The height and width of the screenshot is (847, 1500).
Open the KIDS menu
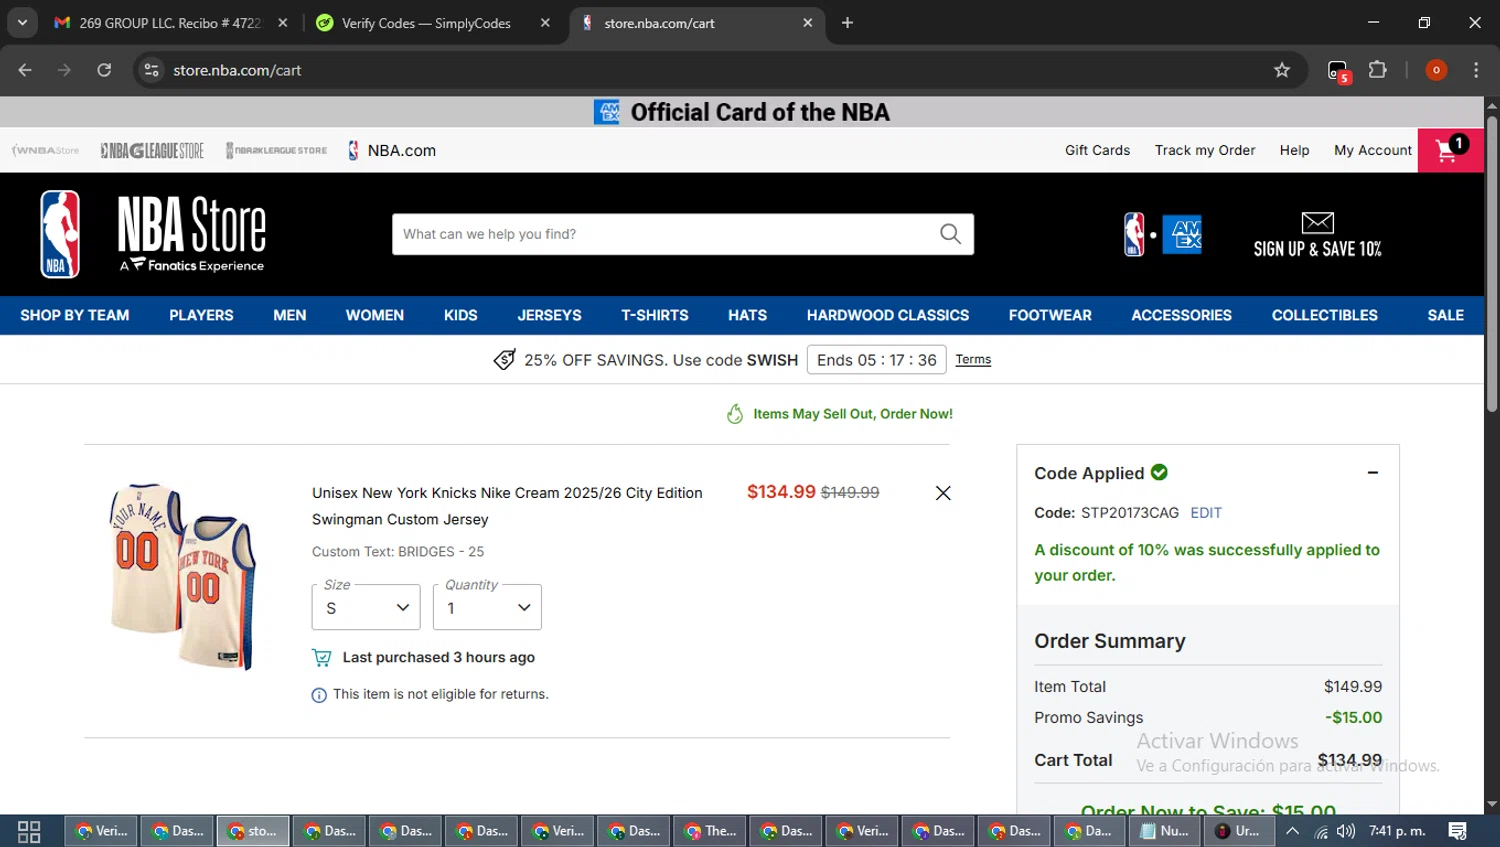tap(460, 315)
